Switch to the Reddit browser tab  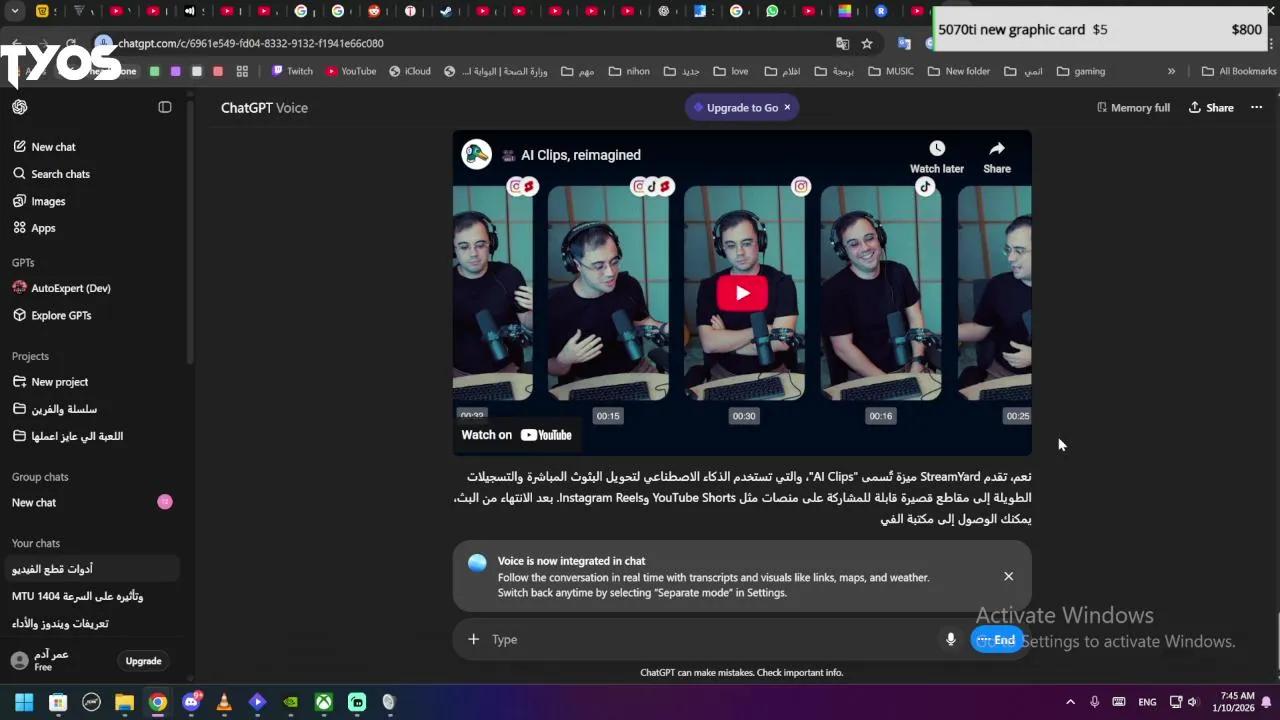374,11
